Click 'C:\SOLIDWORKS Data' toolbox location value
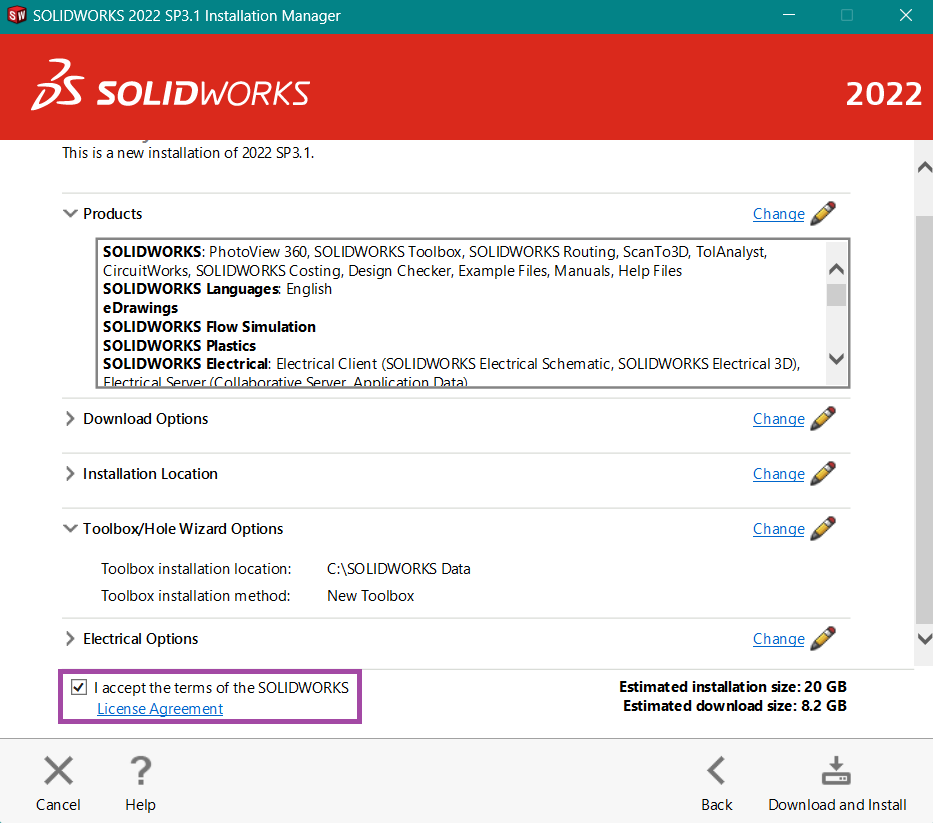Screen dimensions: 933x823 (399, 569)
